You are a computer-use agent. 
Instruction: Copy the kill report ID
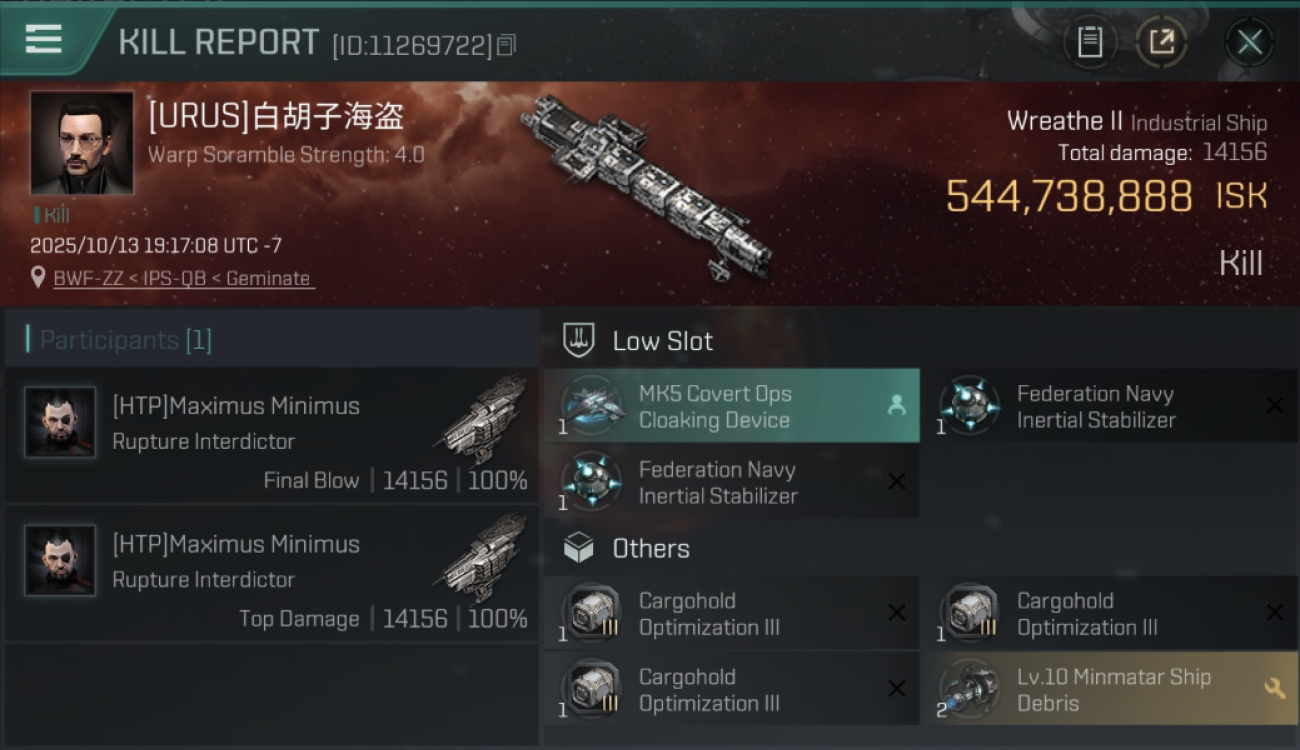tap(507, 45)
